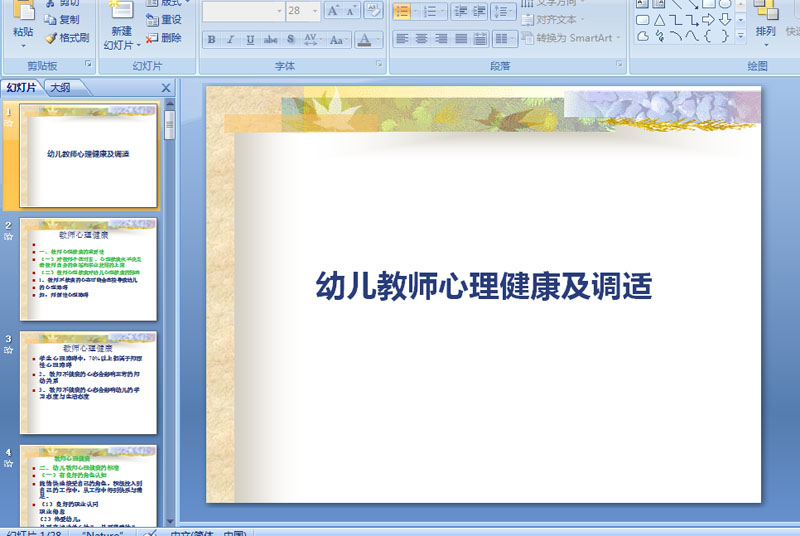The width and height of the screenshot is (800, 536).
Task: Click Convert to SmartArt button
Action: pos(571,38)
